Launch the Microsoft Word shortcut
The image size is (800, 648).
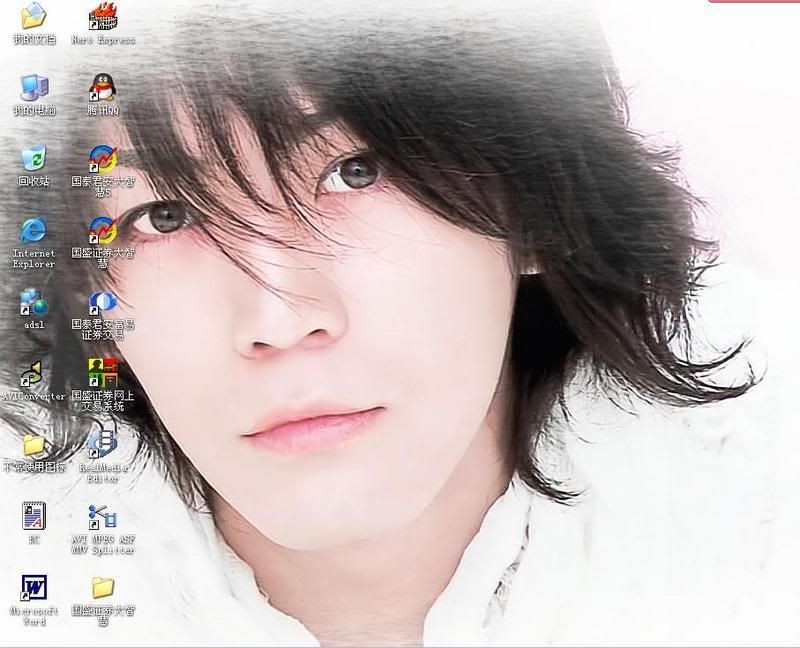coord(34,588)
